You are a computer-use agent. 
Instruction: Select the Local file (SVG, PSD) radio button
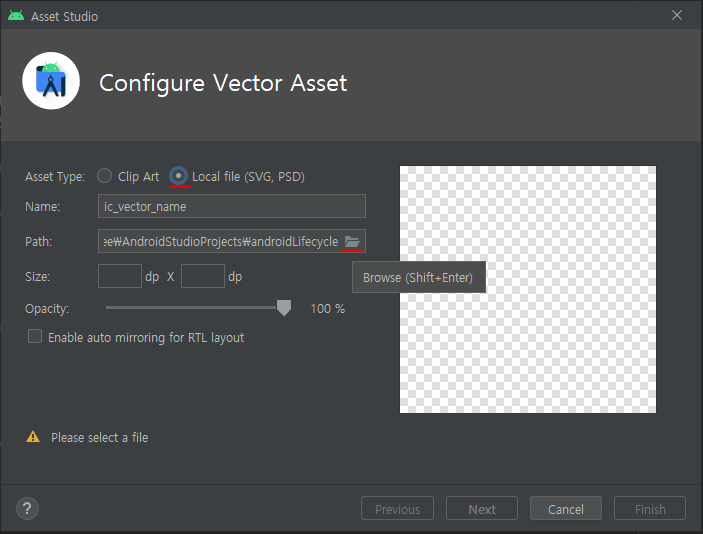(x=179, y=176)
